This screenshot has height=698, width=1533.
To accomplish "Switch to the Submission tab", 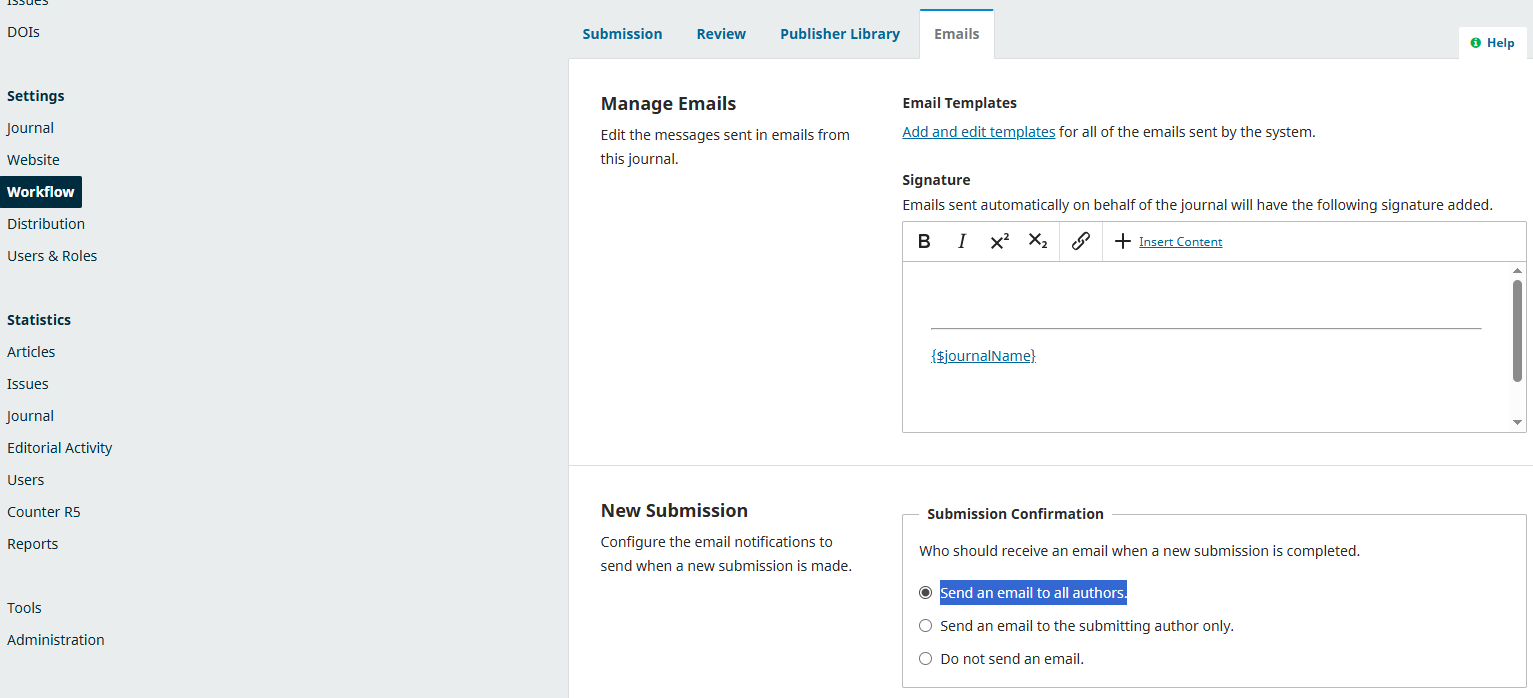I will pyautogui.click(x=622, y=34).
